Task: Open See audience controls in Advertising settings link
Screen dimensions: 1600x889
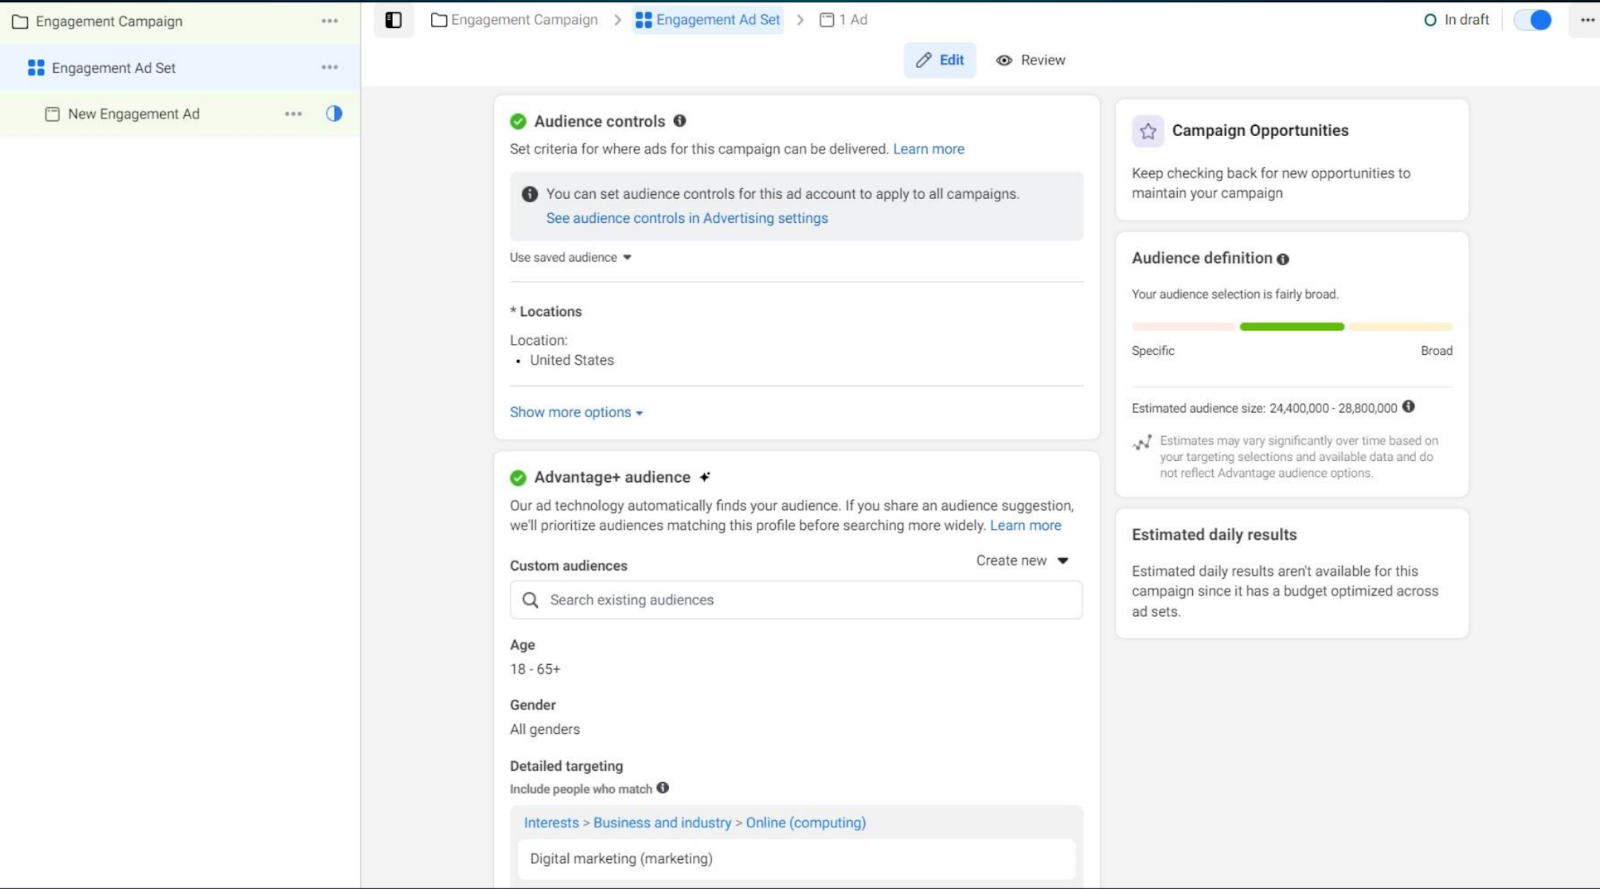Action: 687,218
